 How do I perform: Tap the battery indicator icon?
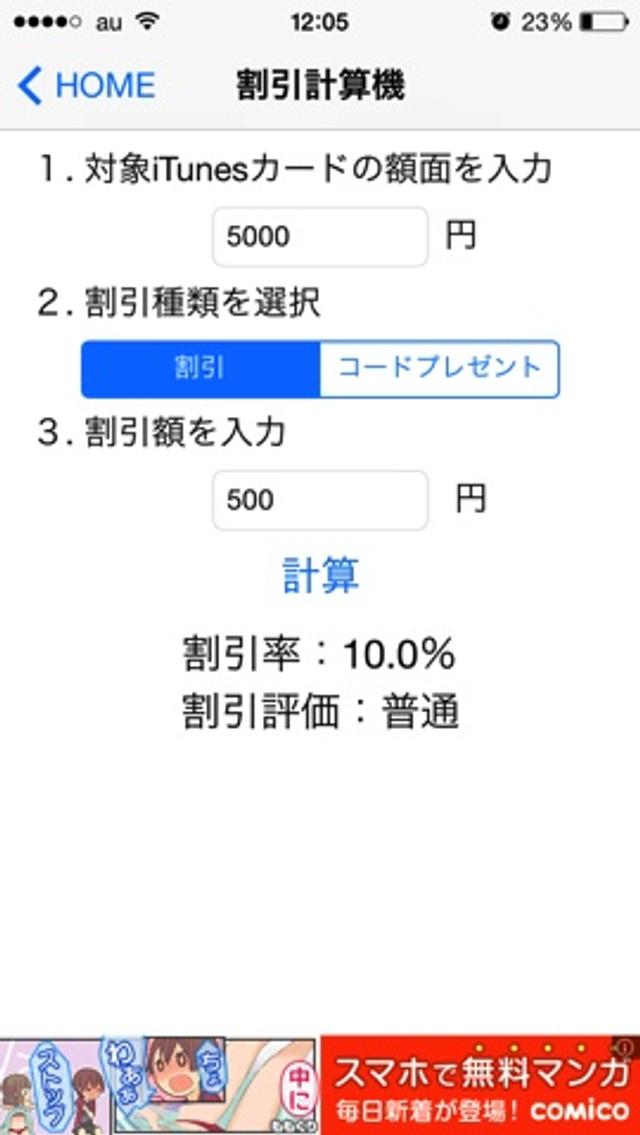coord(602,21)
